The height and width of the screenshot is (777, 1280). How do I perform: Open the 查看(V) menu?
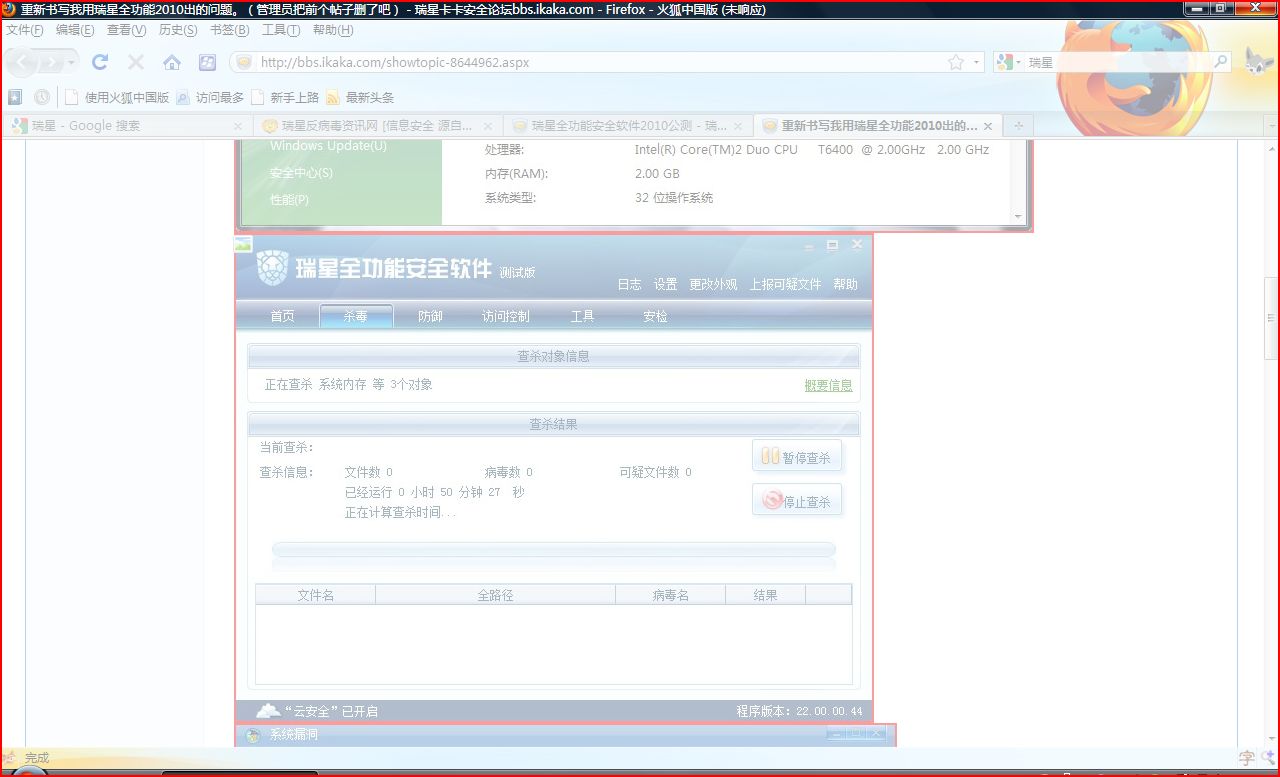tap(127, 30)
